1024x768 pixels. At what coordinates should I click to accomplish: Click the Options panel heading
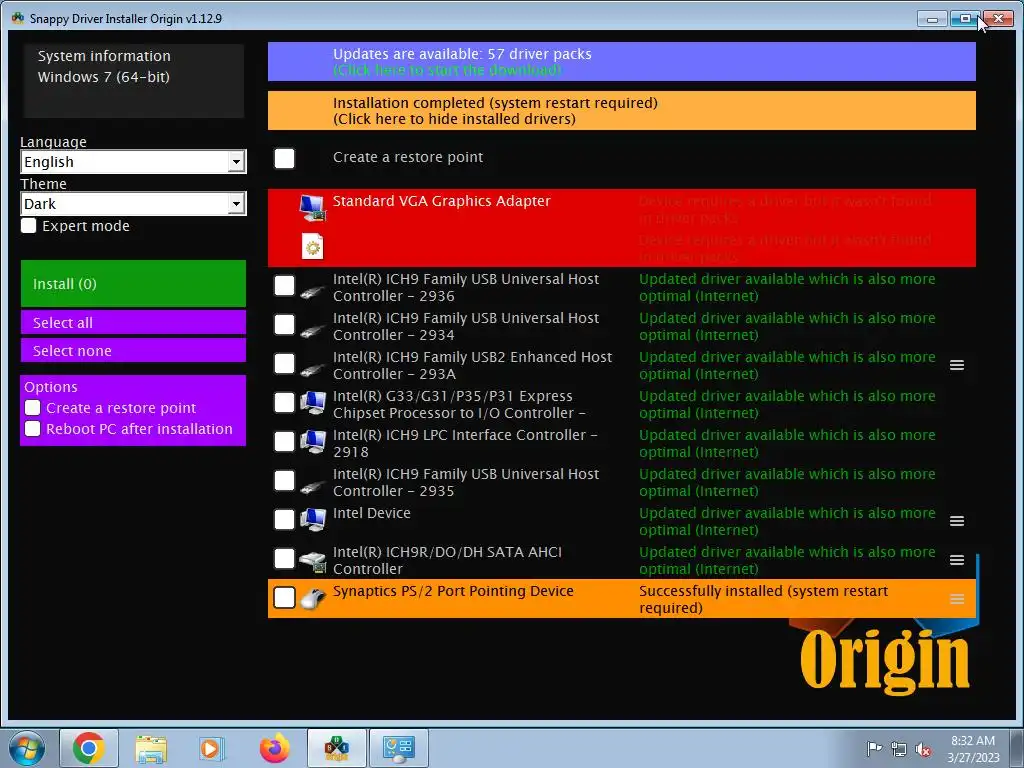[51, 387]
